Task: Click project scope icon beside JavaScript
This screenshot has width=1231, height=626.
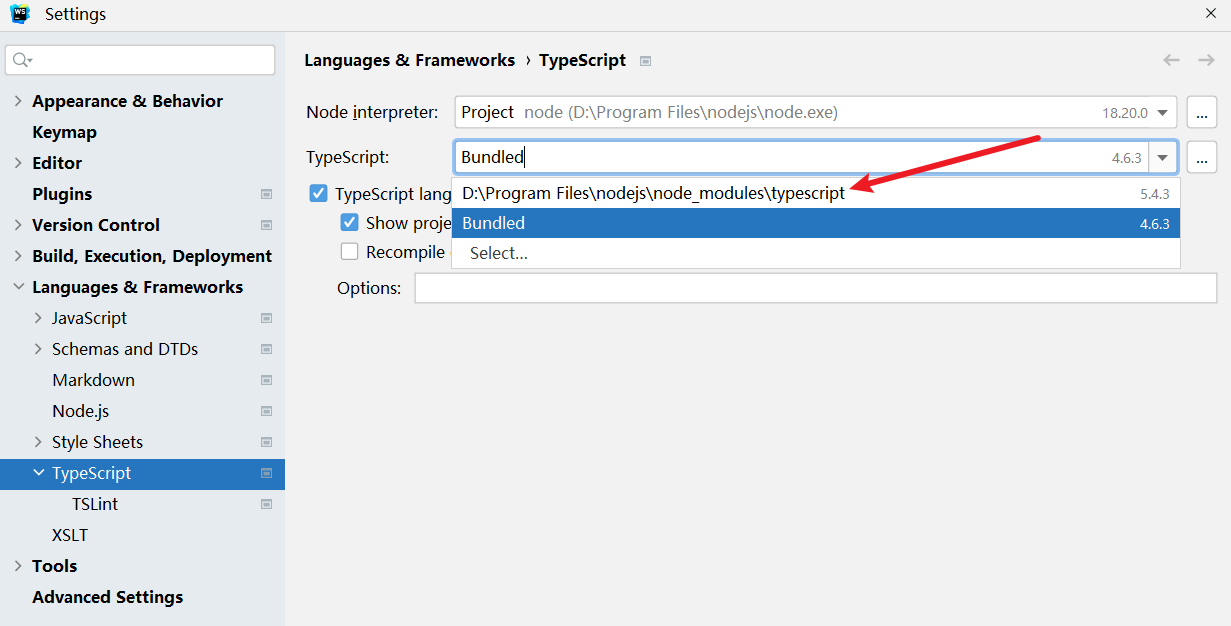Action: (x=266, y=318)
